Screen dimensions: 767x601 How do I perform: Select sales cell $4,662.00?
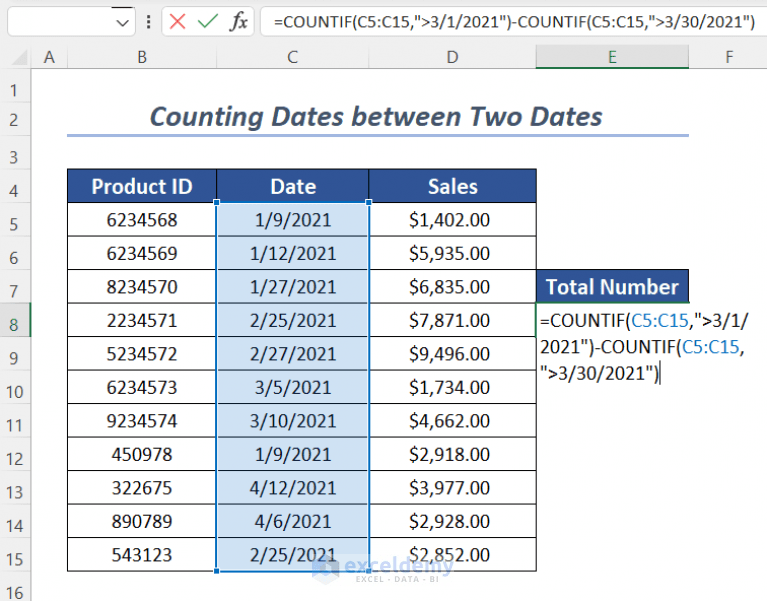452,421
